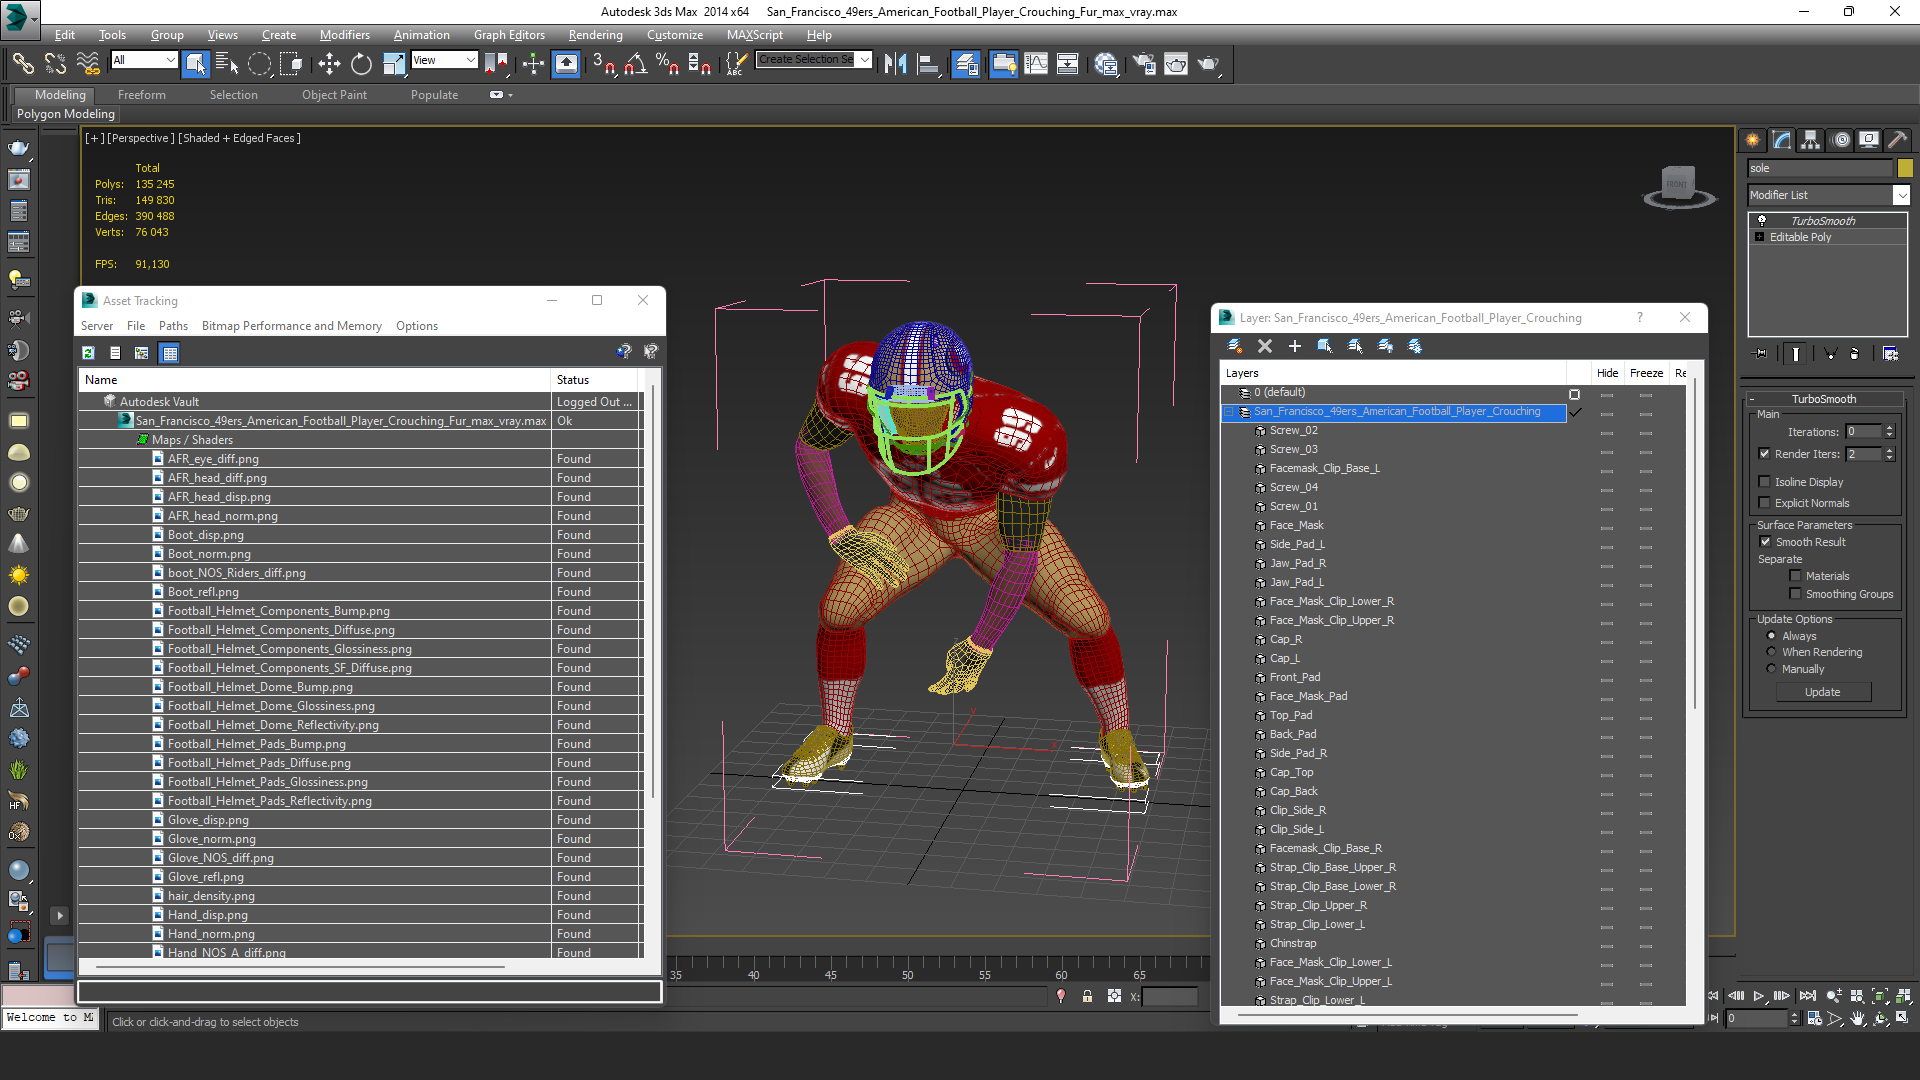Collapse San_Francisco_49ers layer tree in Layer dialog

[1229, 412]
